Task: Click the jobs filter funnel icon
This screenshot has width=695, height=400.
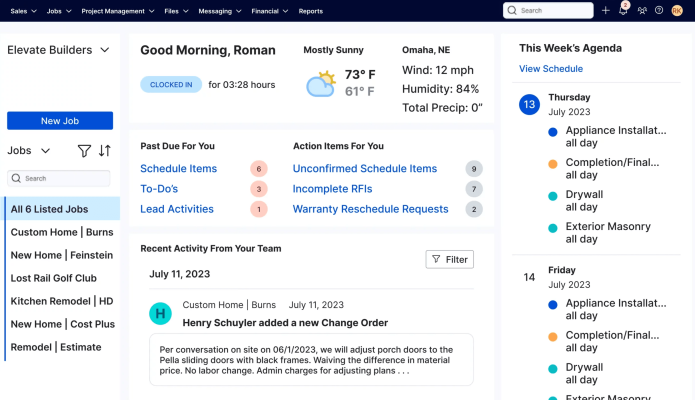Action: 85,151
